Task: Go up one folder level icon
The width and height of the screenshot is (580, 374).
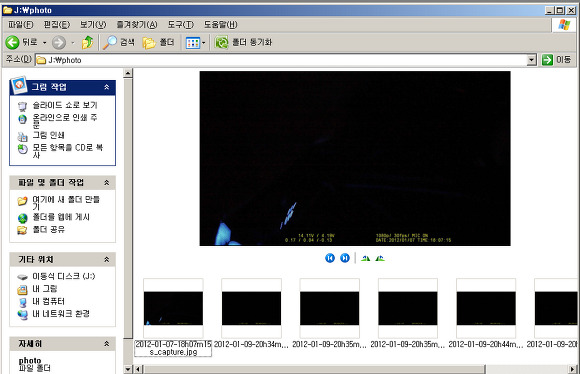Action: [88, 42]
